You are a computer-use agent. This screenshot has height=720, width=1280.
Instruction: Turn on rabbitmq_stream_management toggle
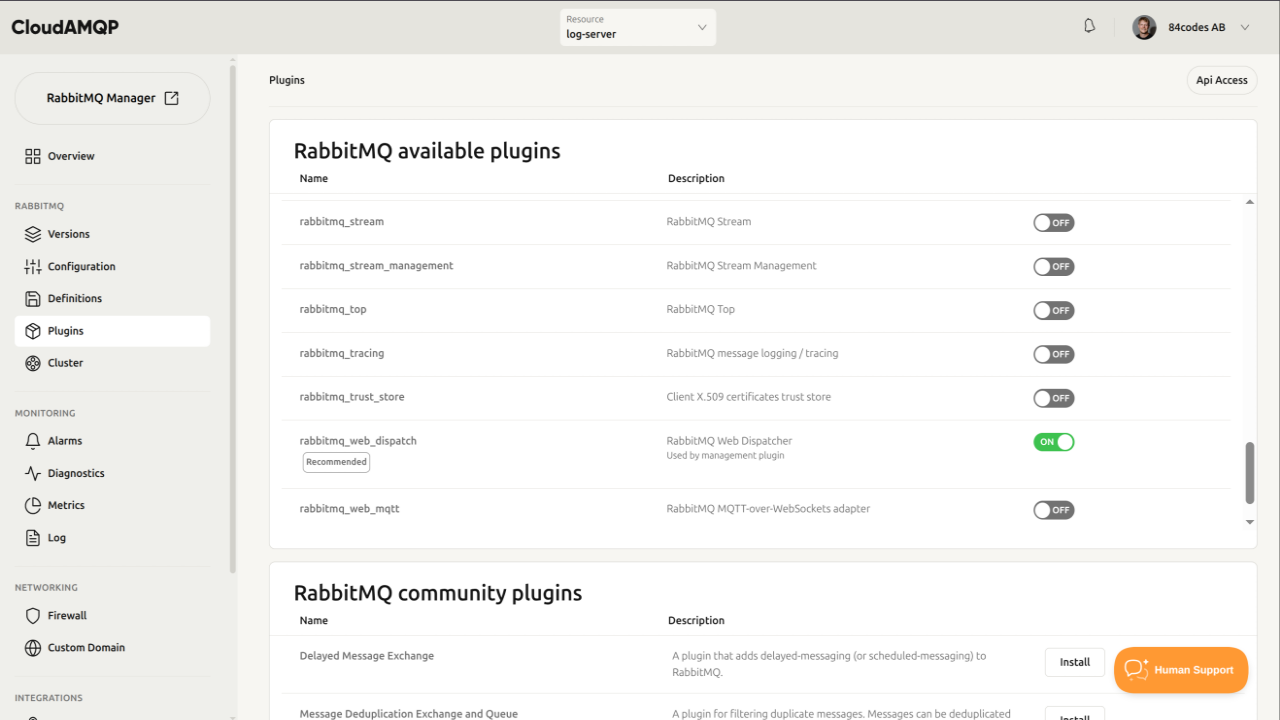pos(1054,267)
